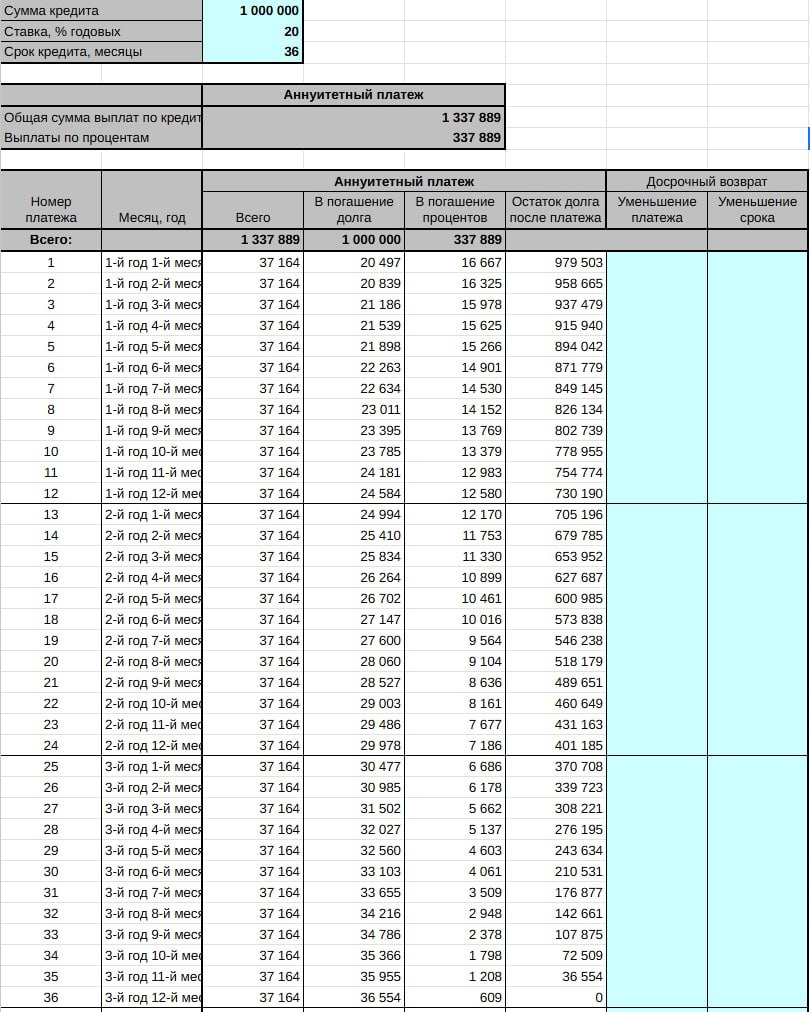Click 'Уменьшение платежа' input for payment 25
The width and height of the screenshot is (810, 1012).
point(656,766)
